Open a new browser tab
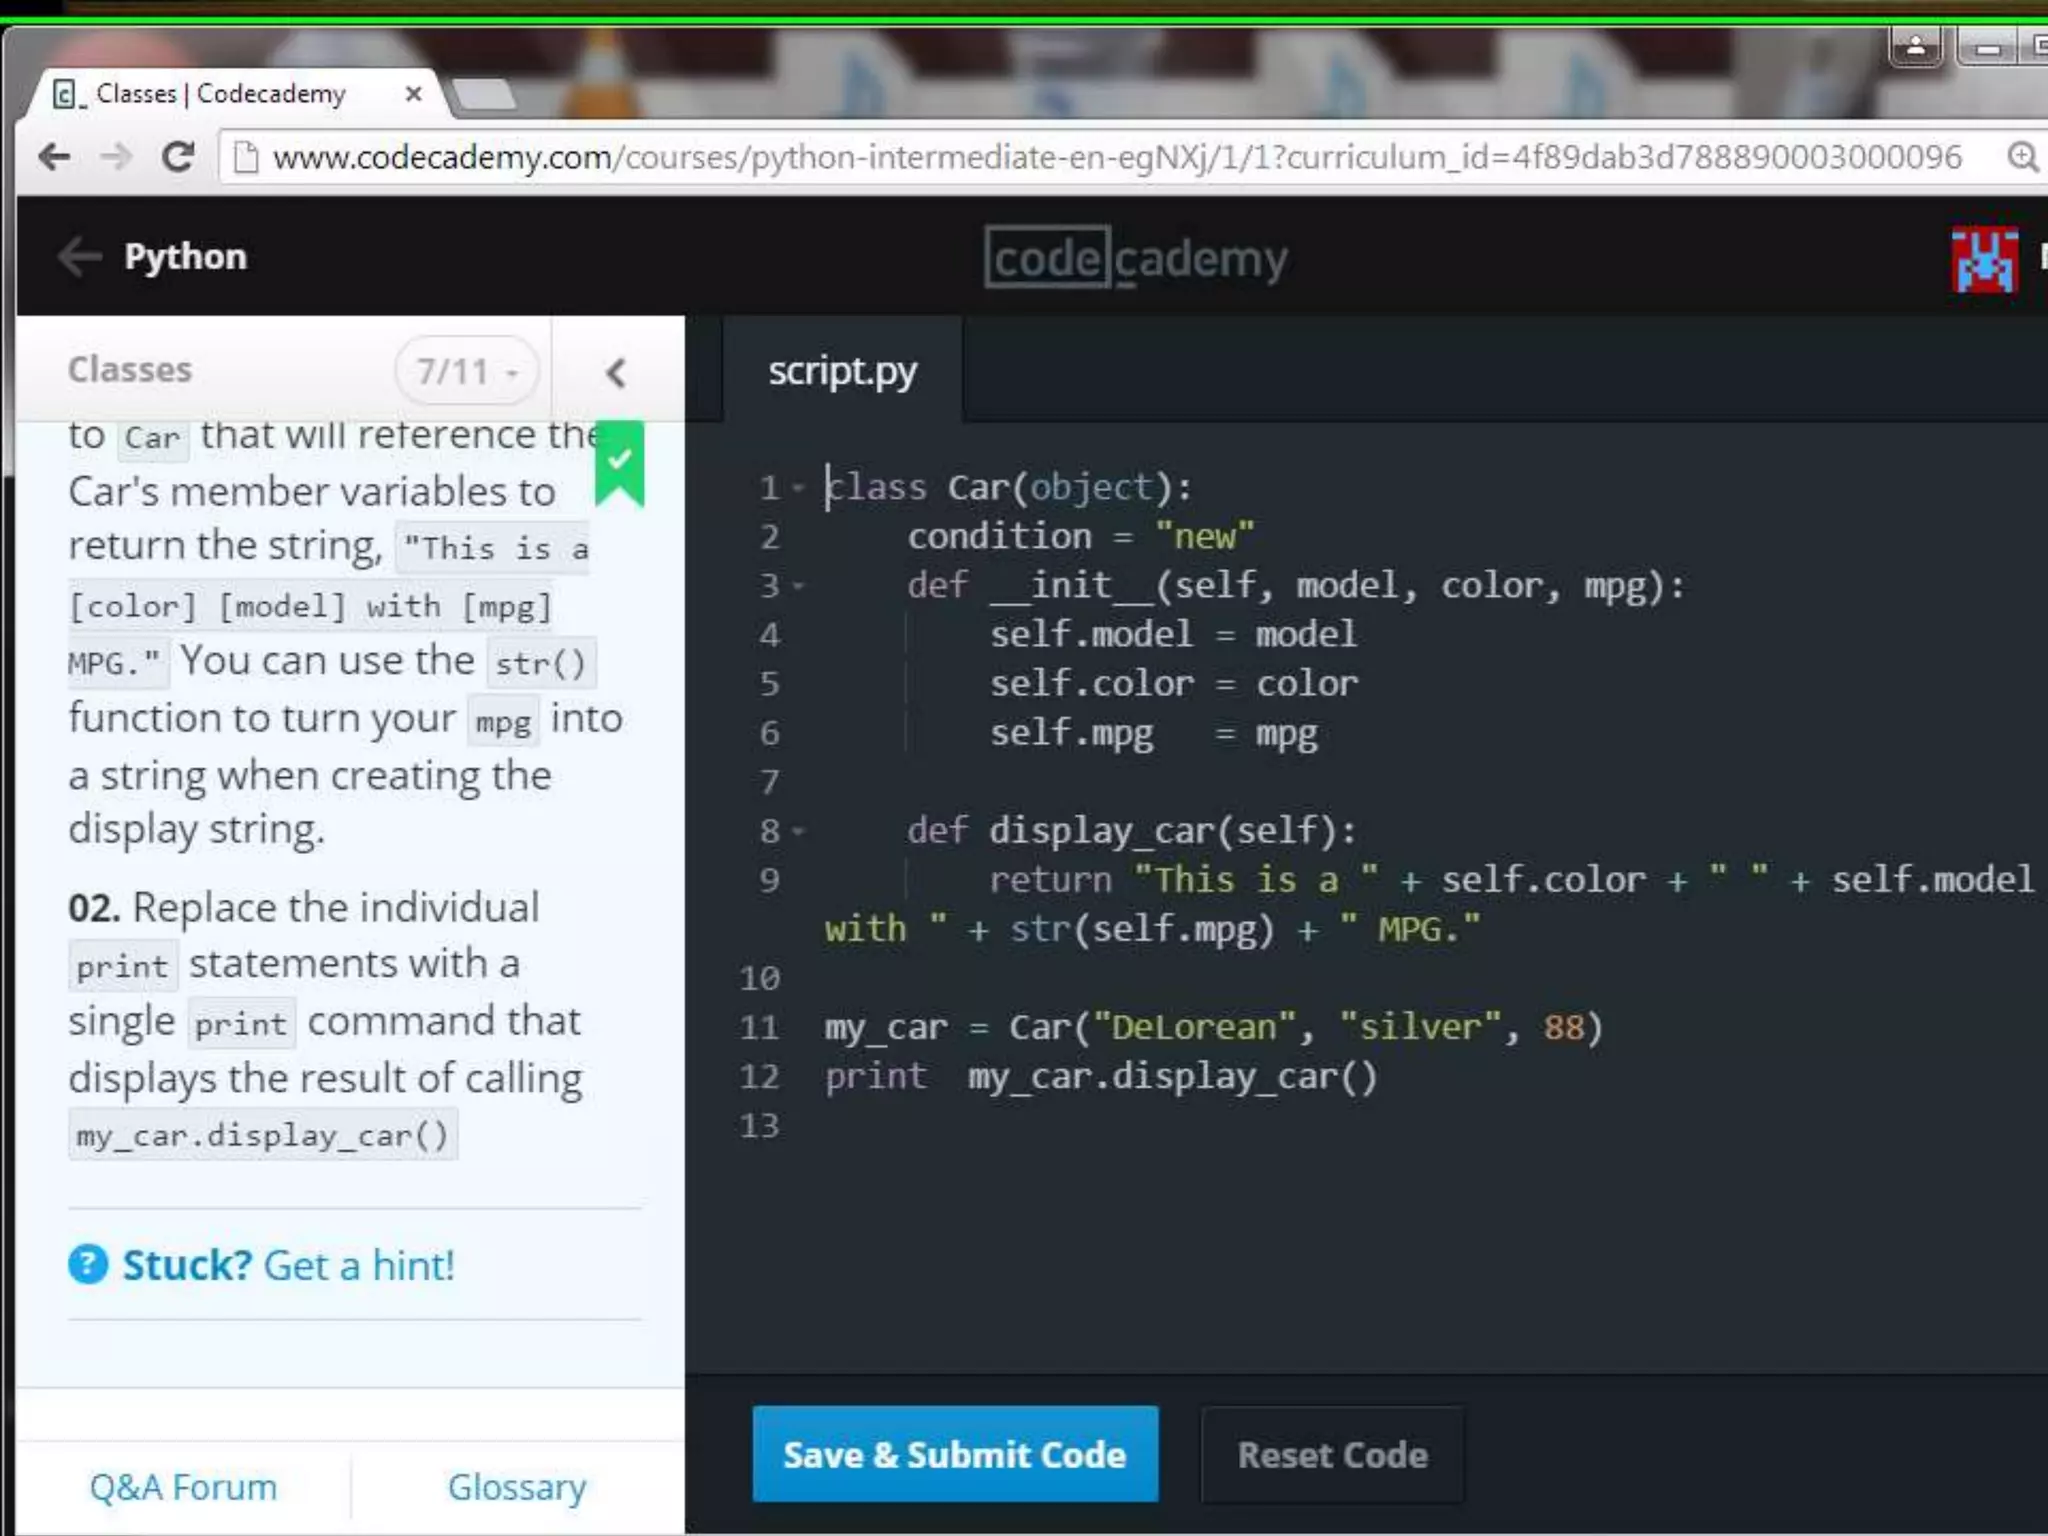The height and width of the screenshot is (1536, 2048). tap(484, 94)
